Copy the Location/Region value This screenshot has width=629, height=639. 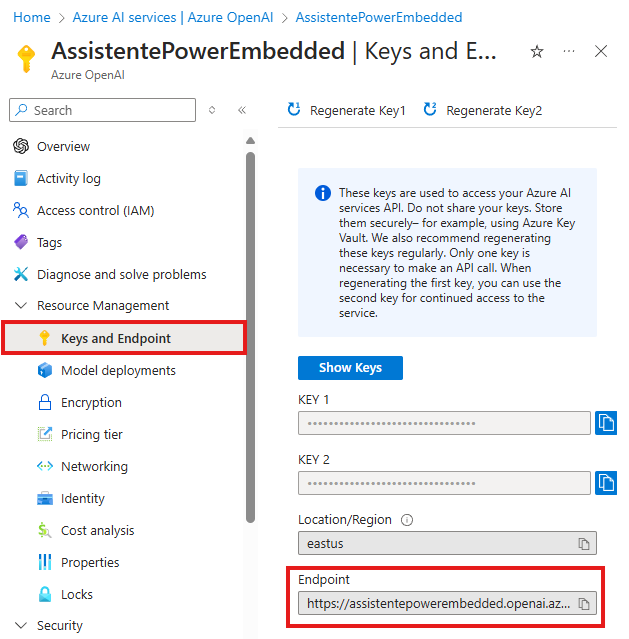click(585, 543)
